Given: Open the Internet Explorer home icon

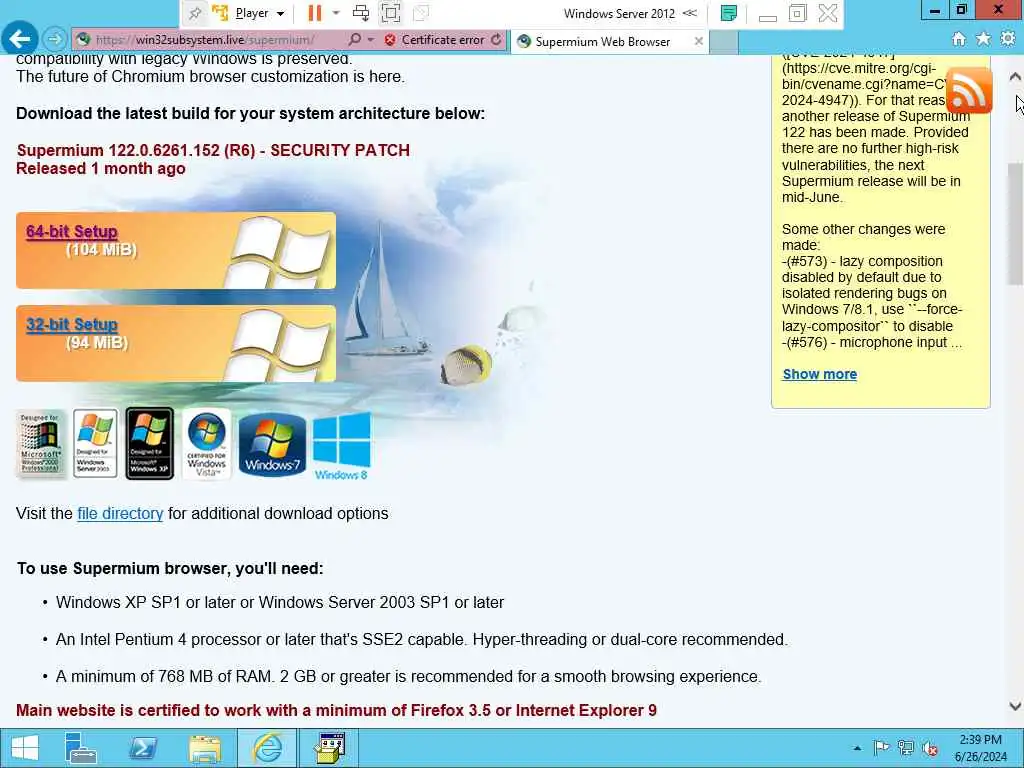Looking at the screenshot, I should click(x=959, y=39).
